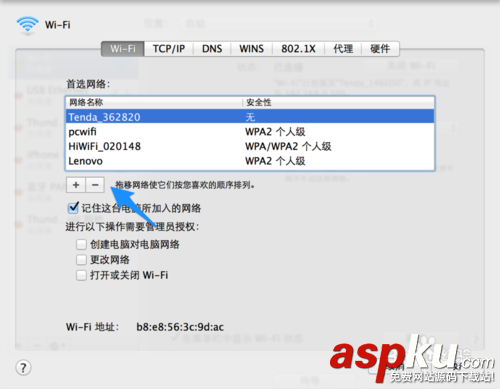Enable the 打开或关闭 Wi-Fi checkbox
This screenshot has height=389, width=500.
(81, 275)
